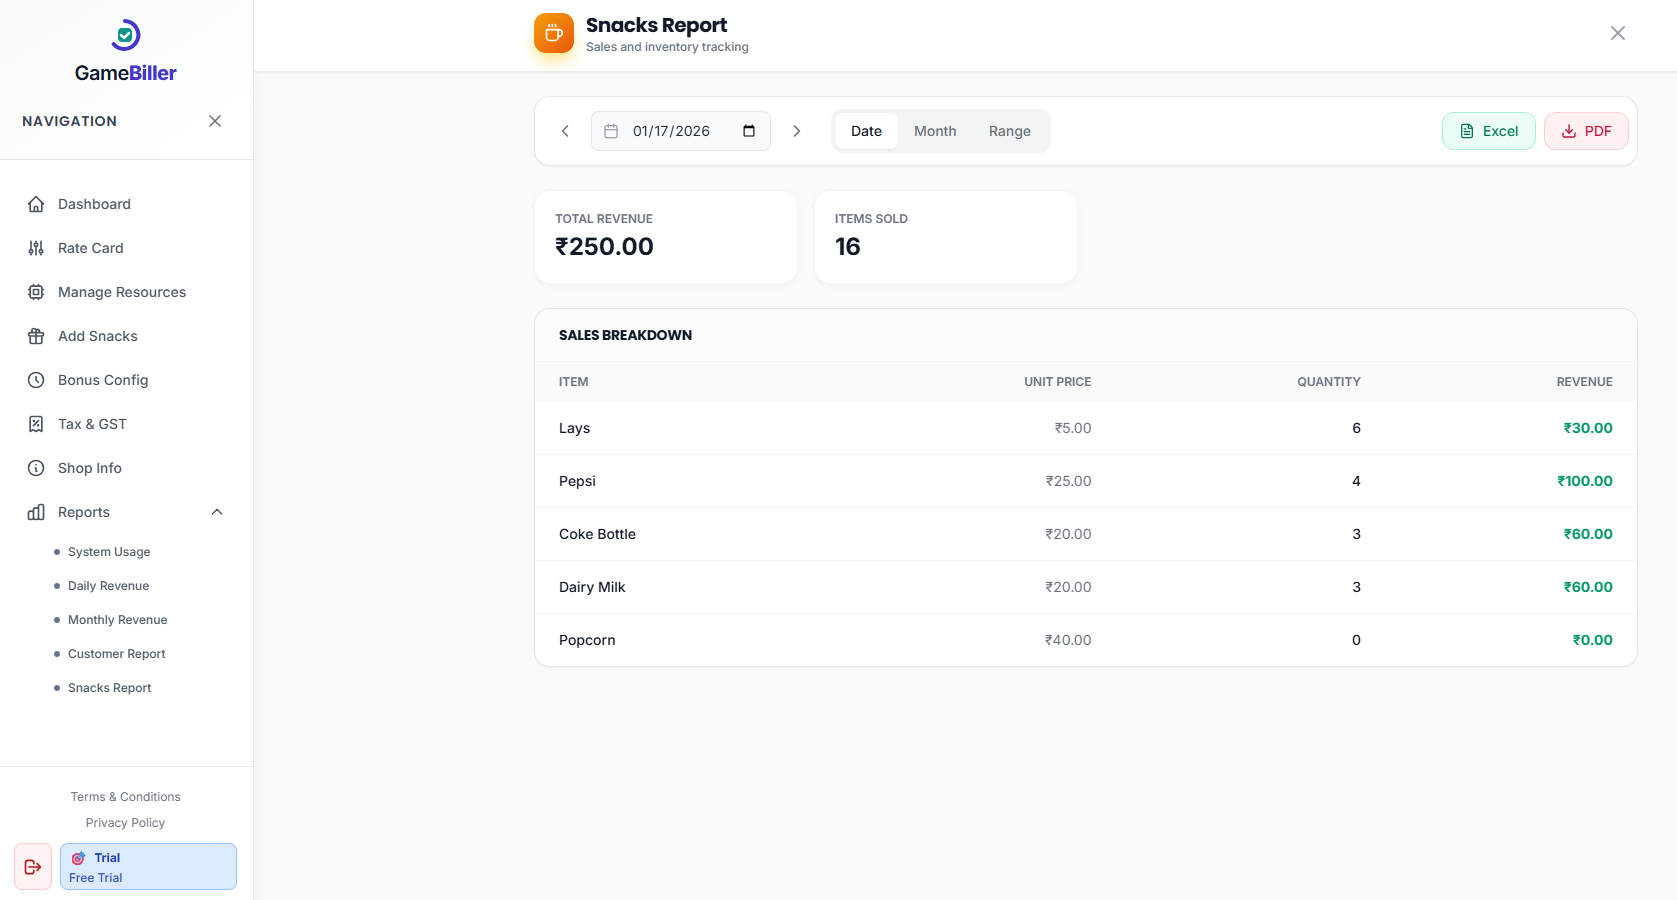The image size is (1677, 900).
Task: Click the Items Sold 16 card
Action: click(x=946, y=237)
